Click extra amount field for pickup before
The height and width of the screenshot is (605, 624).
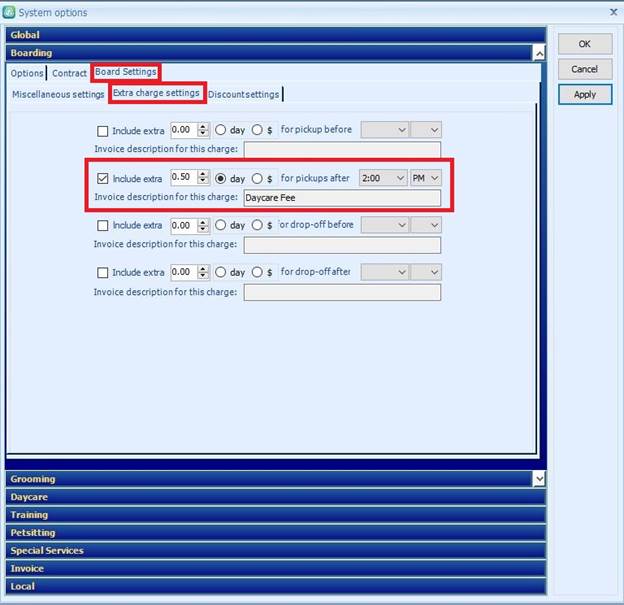tap(184, 130)
